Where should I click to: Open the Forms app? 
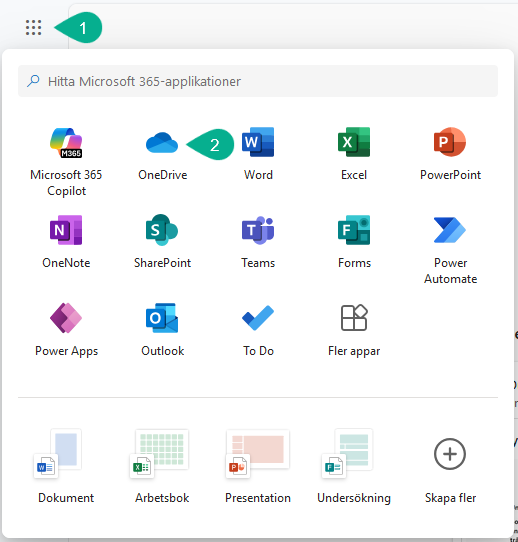click(354, 242)
